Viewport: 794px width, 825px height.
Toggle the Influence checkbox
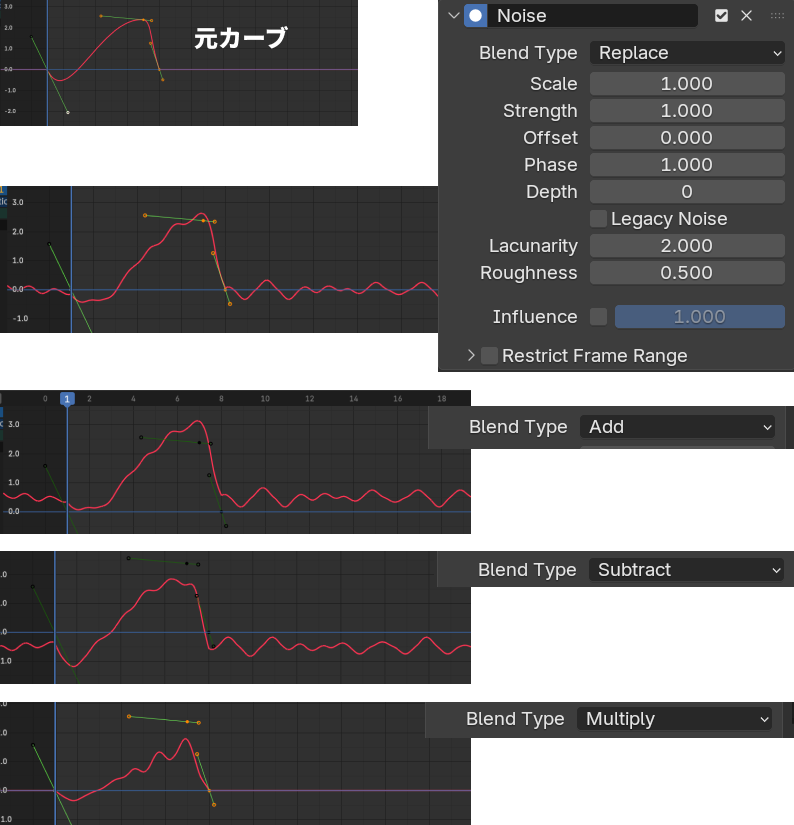tap(598, 316)
